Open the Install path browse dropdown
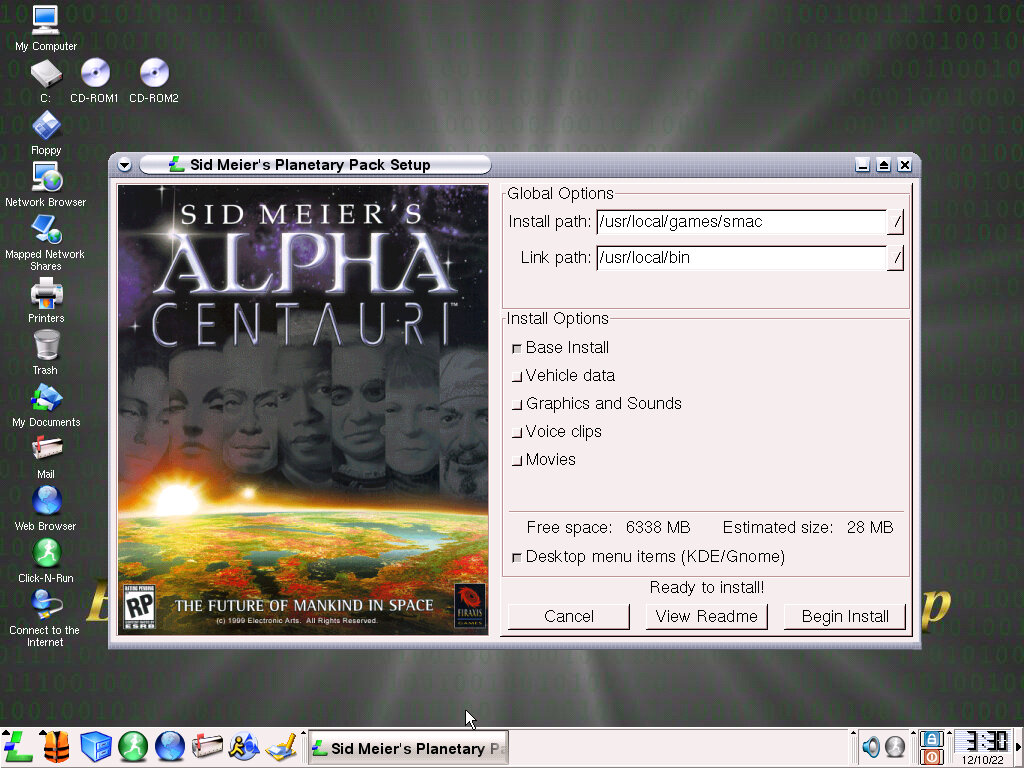1024x768 pixels. click(896, 222)
